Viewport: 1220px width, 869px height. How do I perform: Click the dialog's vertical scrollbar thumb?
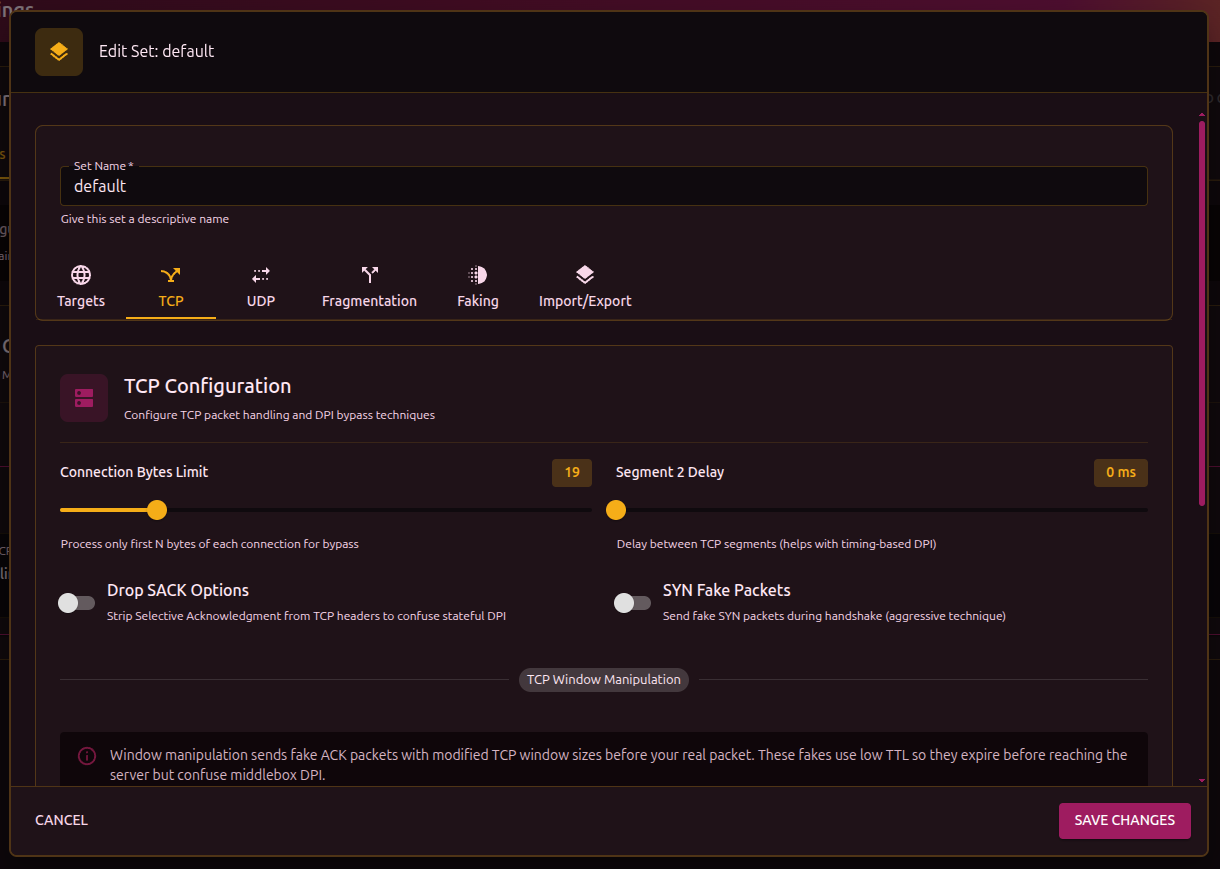[x=1202, y=310]
